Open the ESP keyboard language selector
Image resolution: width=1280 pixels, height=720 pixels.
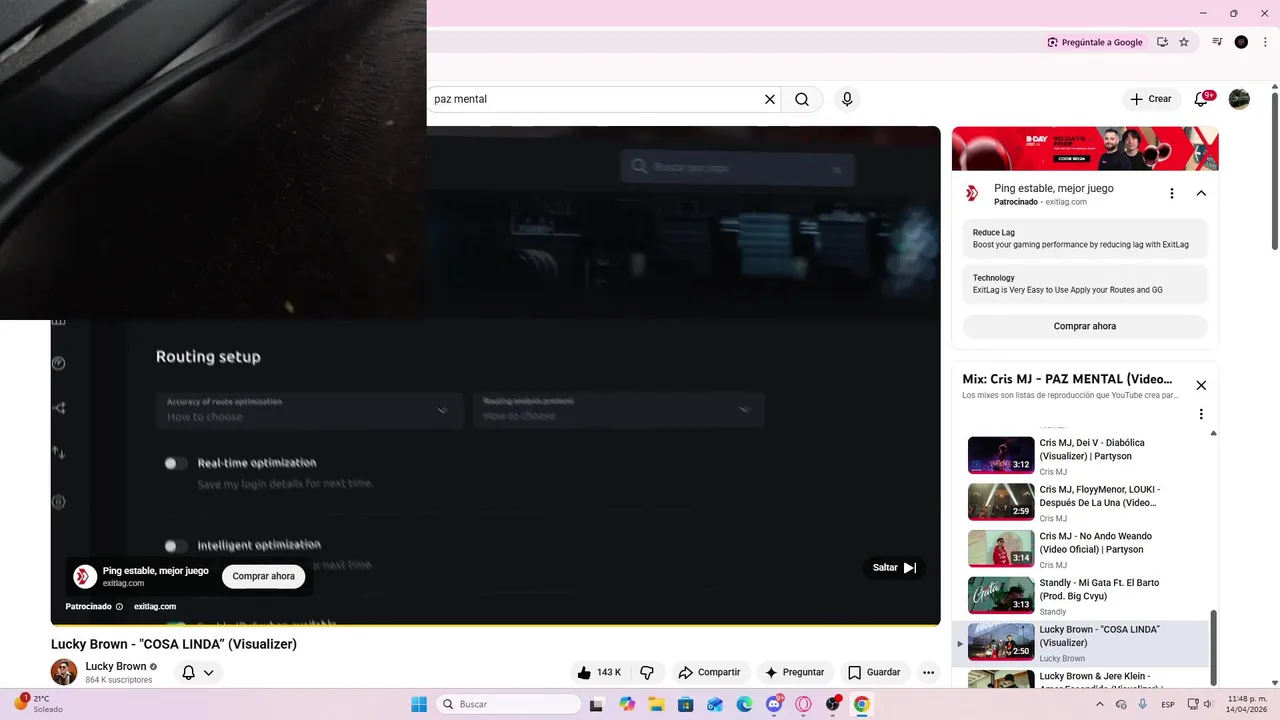1168,704
